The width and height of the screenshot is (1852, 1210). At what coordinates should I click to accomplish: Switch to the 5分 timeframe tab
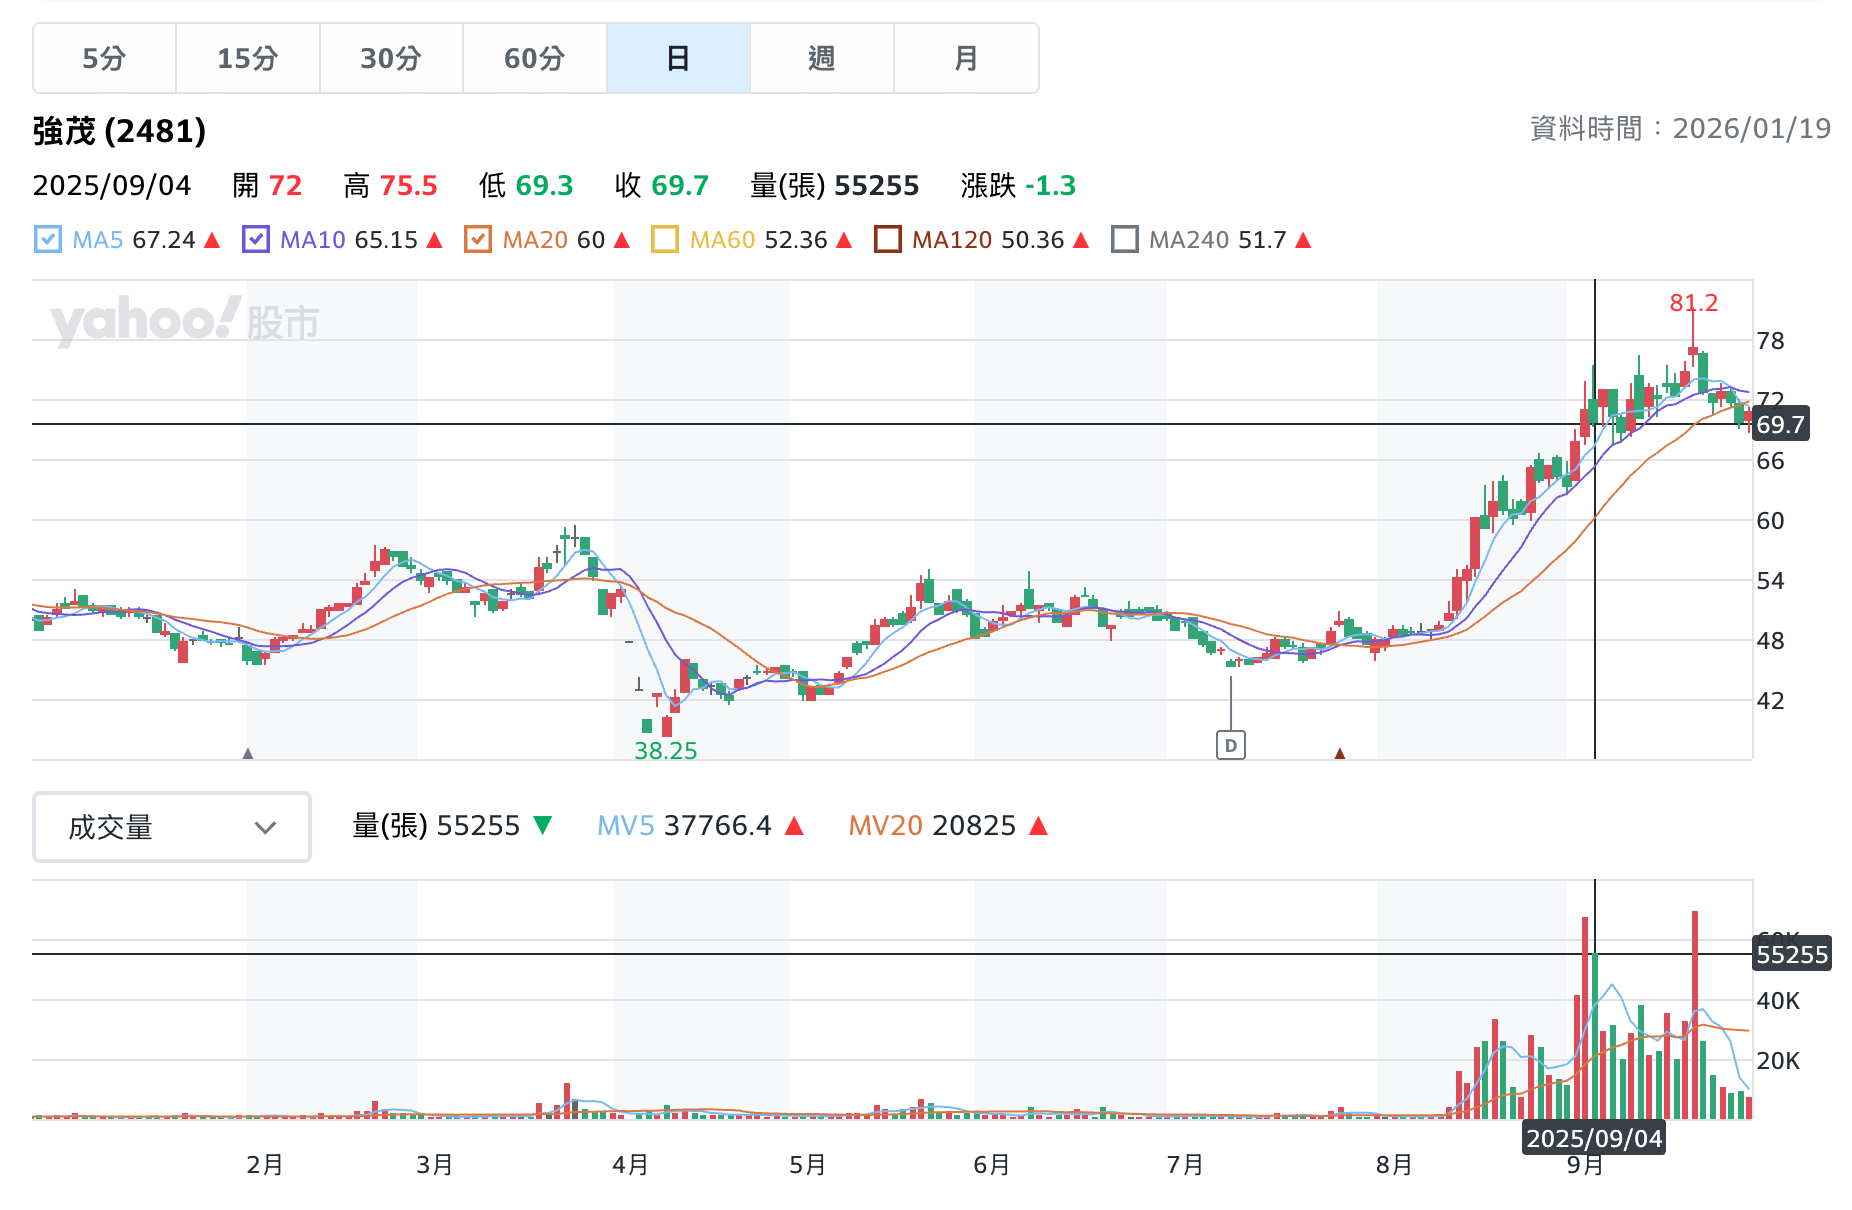(104, 59)
